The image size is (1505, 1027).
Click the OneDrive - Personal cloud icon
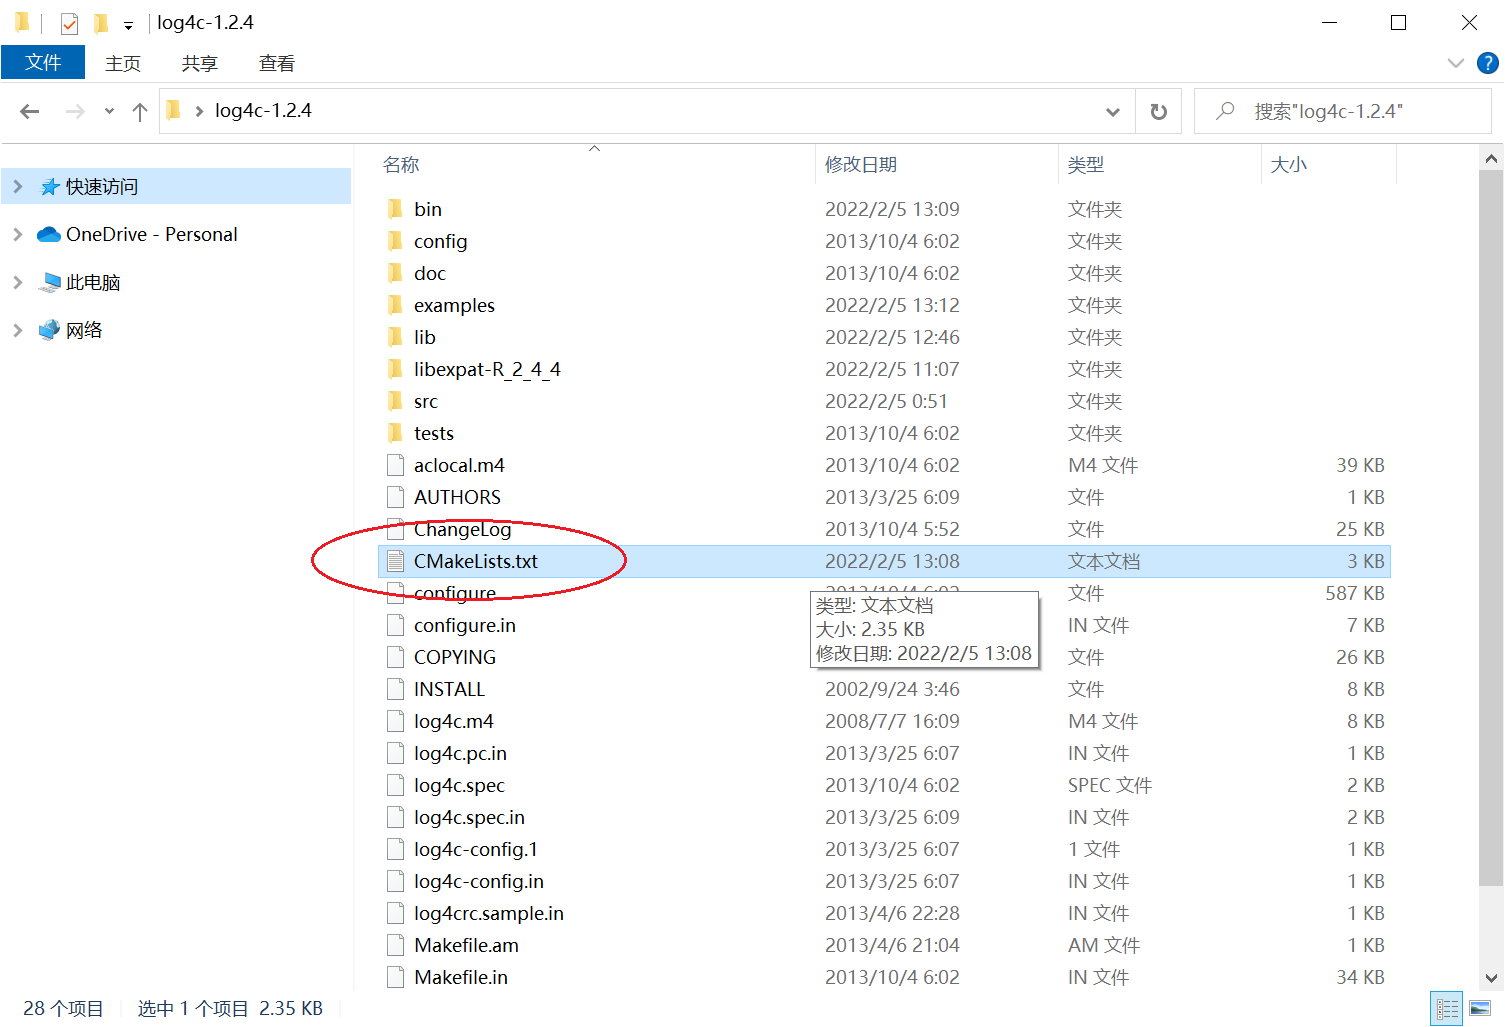click(49, 234)
